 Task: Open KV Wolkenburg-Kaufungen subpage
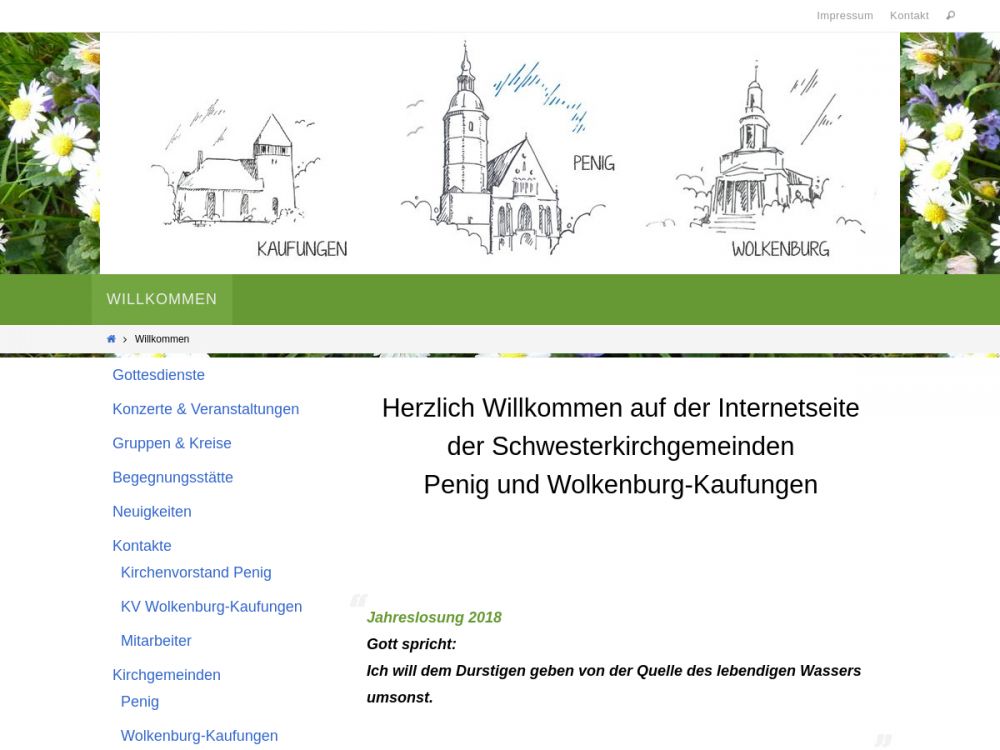(211, 606)
